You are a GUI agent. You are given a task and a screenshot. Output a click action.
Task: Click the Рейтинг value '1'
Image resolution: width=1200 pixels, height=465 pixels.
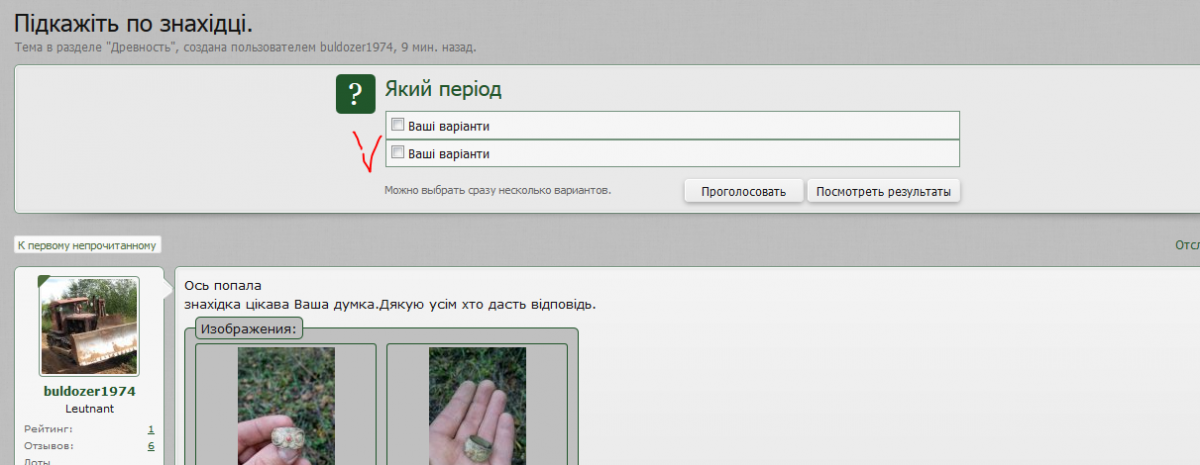(151, 429)
